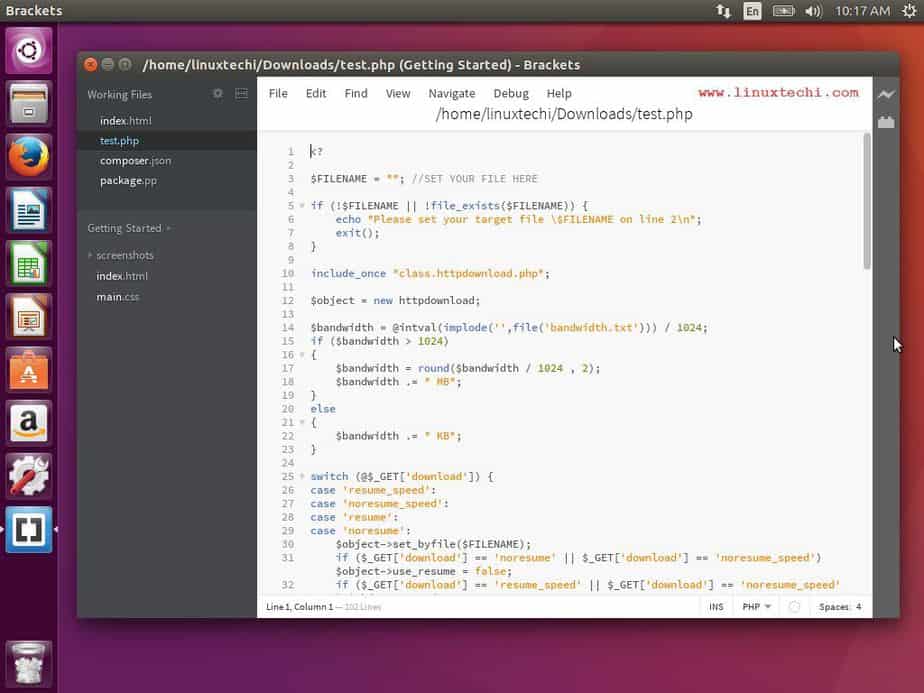924x693 pixels.
Task: Open system power gear menu
Action: tap(909, 11)
